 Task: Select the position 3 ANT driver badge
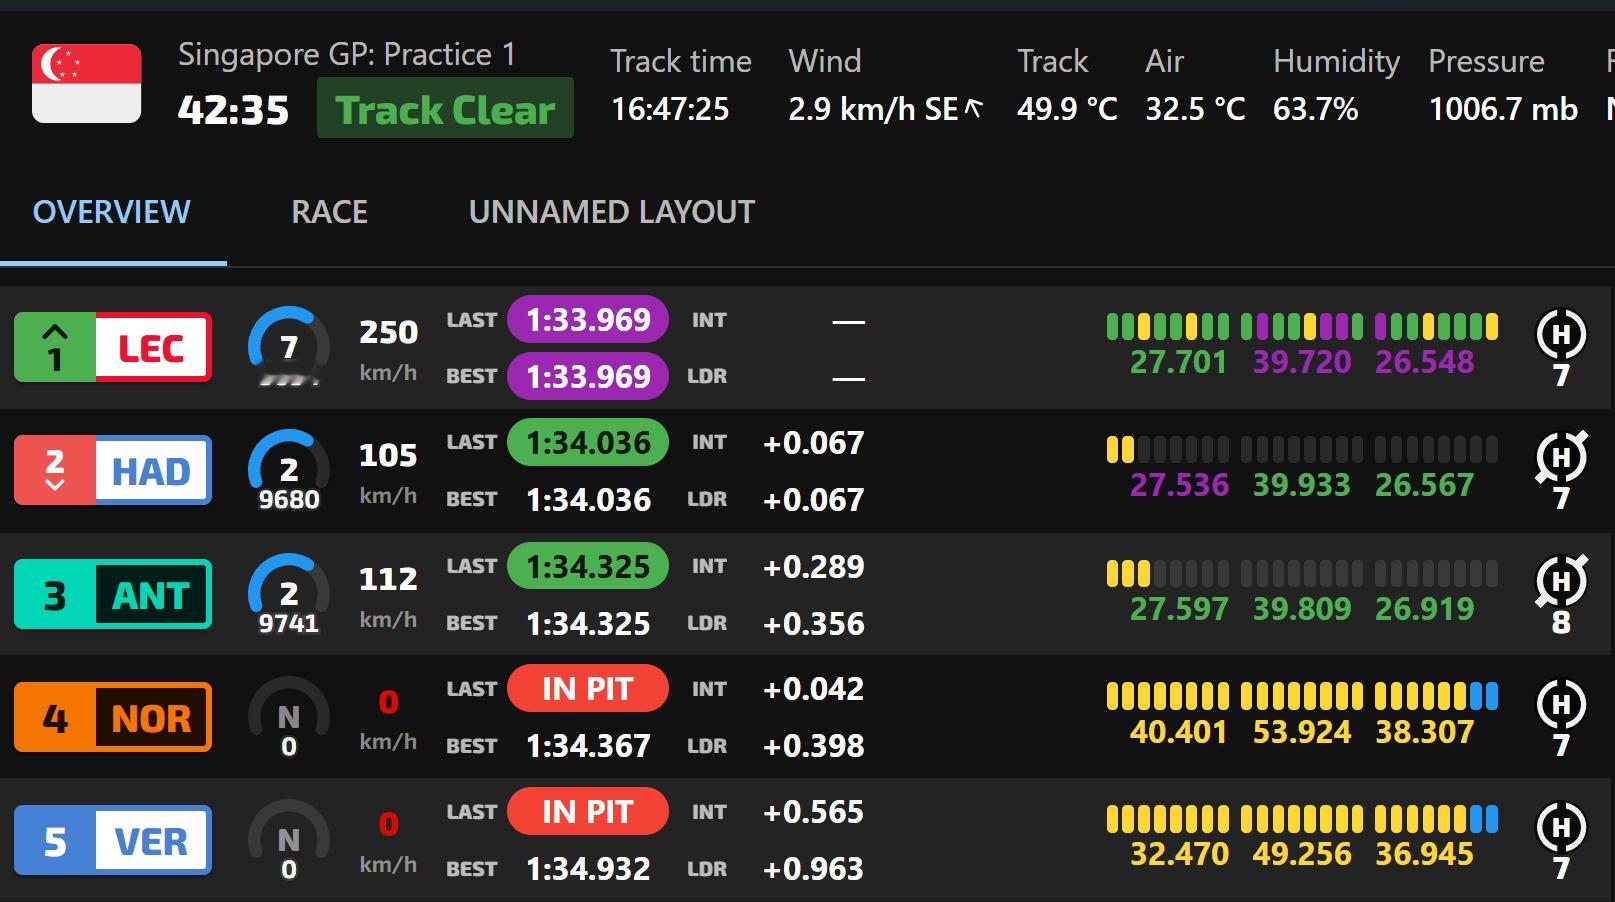(113, 594)
